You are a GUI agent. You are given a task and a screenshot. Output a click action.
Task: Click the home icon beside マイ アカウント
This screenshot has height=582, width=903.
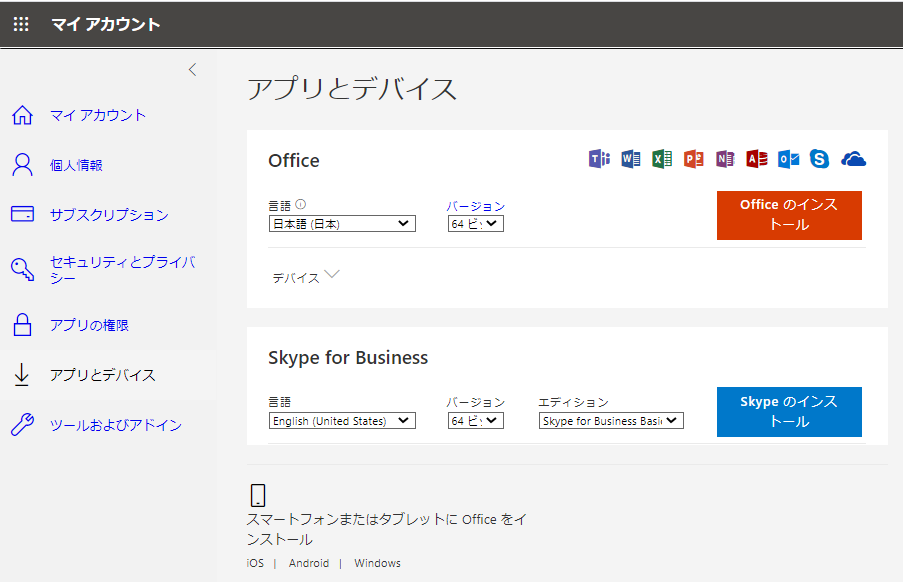(22, 115)
